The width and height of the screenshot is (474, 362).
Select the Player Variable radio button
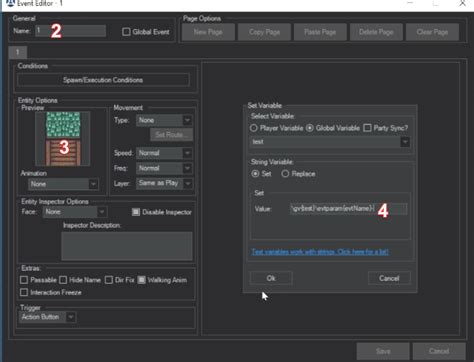[254, 128]
